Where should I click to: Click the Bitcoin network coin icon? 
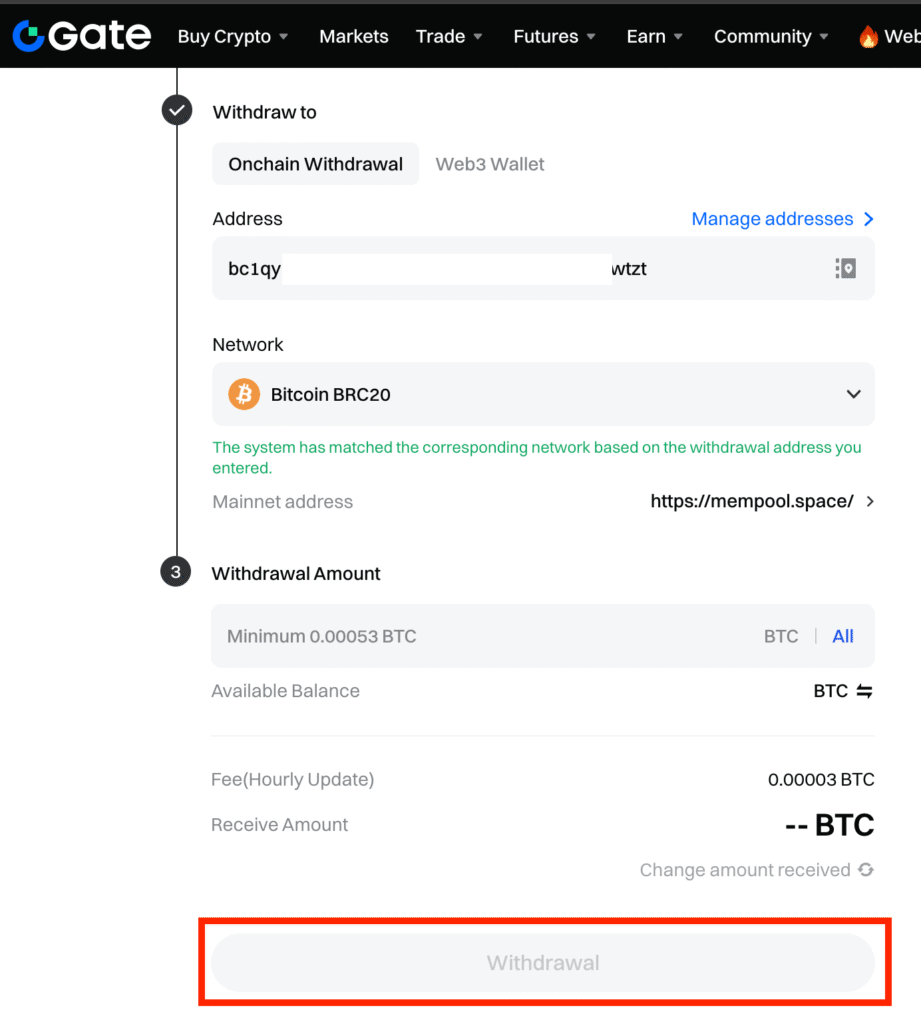[244, 394]
